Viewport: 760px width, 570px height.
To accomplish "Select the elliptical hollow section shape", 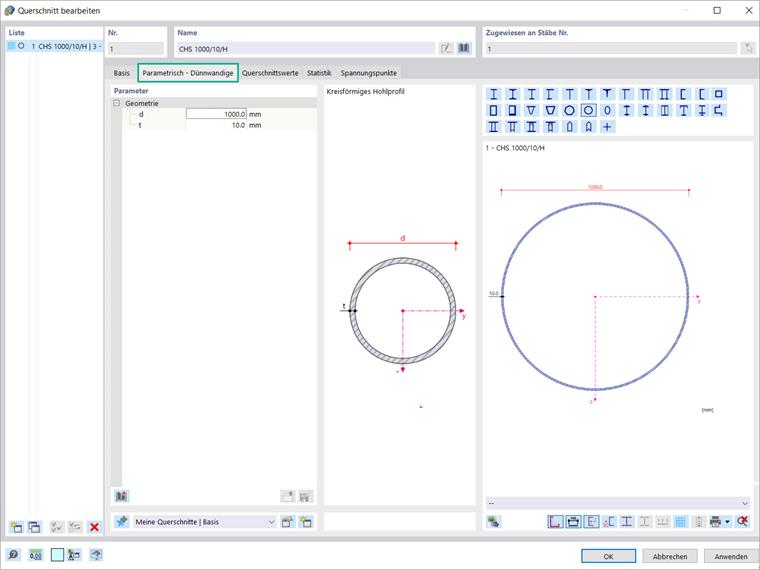I will pyautogui.click(x=607, y=111).
